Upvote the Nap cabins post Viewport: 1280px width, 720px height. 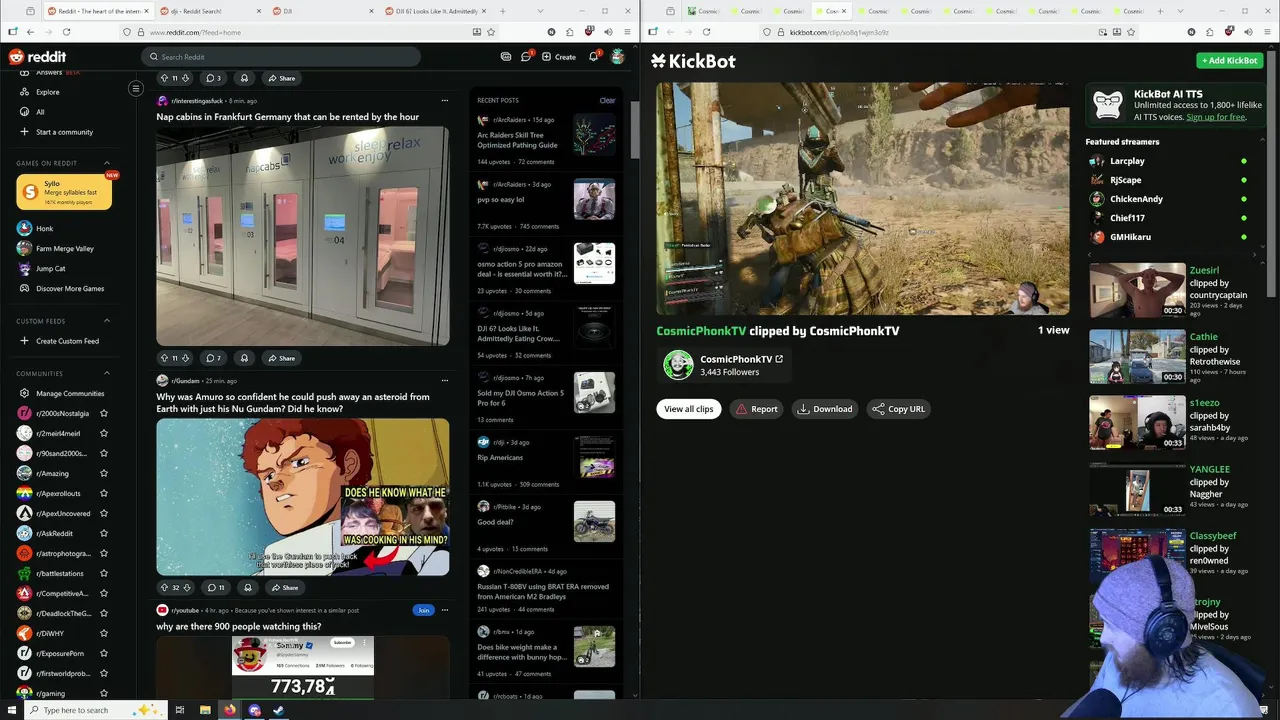[164, 358]
